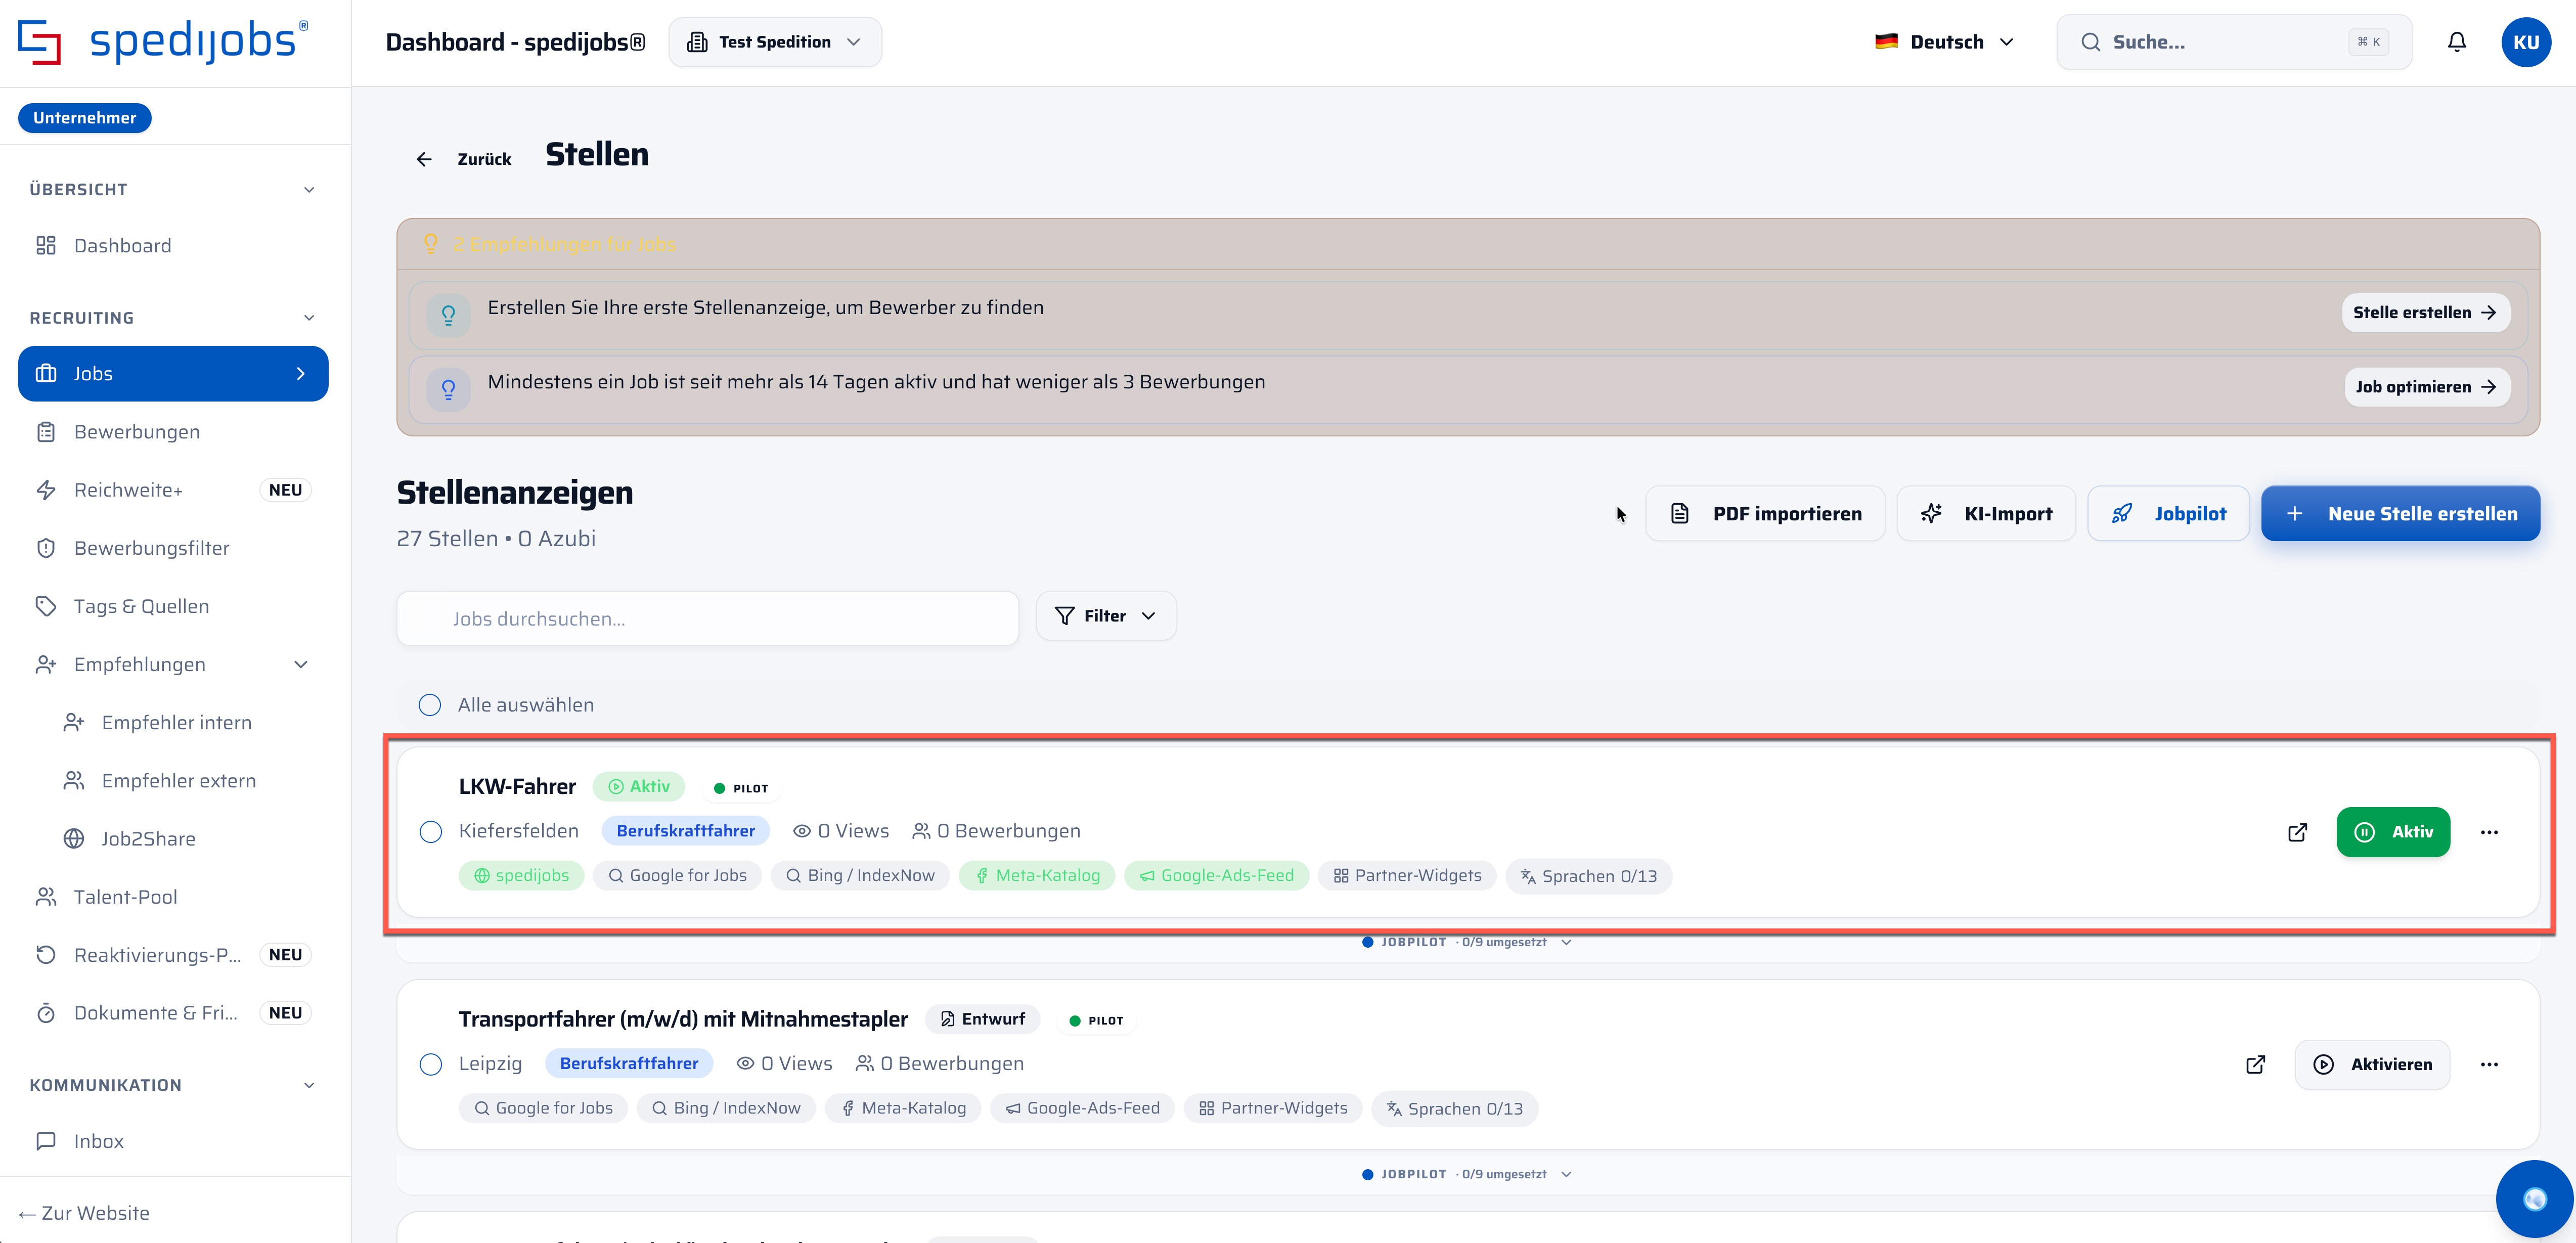This screenshot has height=1243, width=2576.
Task: Open Inbox in the sidebar
Action: click(x=173, y=1141)
